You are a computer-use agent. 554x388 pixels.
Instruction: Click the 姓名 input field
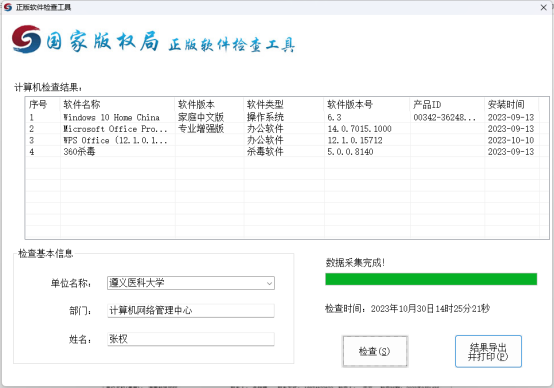tap(191, 339)
